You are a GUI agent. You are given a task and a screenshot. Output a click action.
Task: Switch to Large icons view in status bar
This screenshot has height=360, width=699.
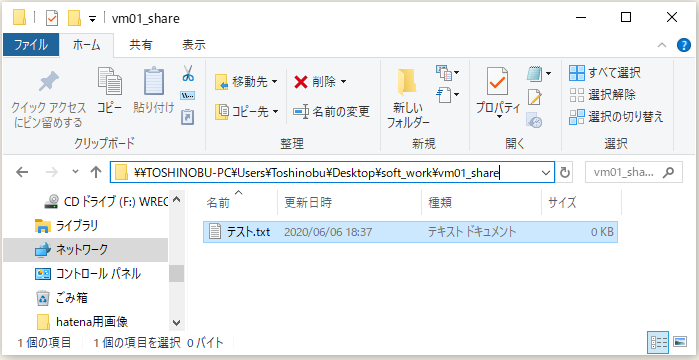[679, 342]
